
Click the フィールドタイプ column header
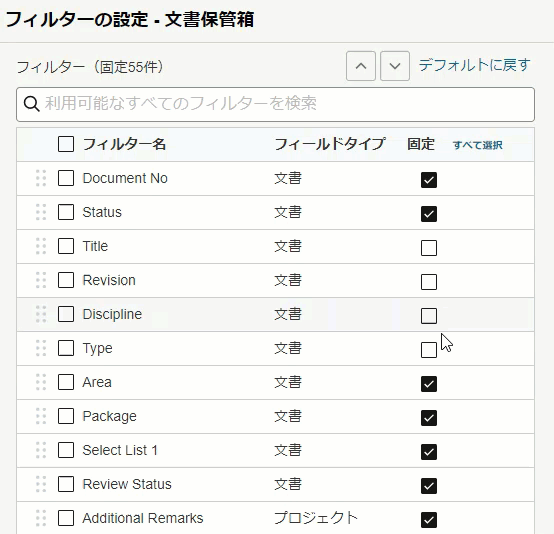[330, 144]
